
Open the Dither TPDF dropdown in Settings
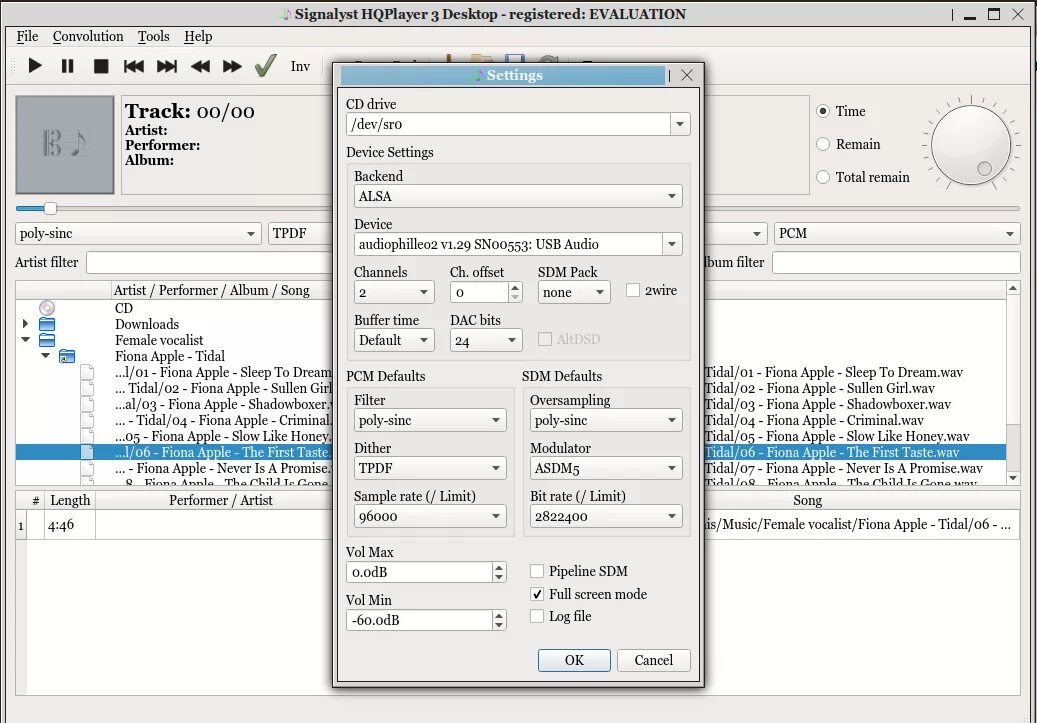coord(430,468)
